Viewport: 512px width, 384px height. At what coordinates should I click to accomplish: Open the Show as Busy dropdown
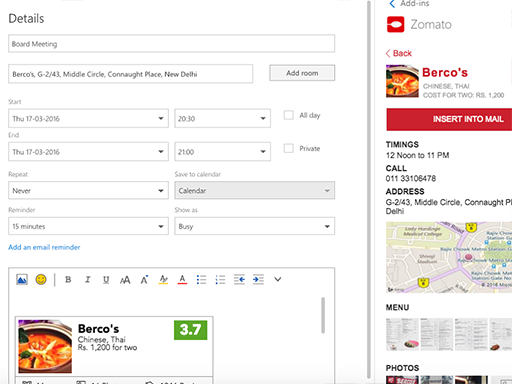coord(254,226)
